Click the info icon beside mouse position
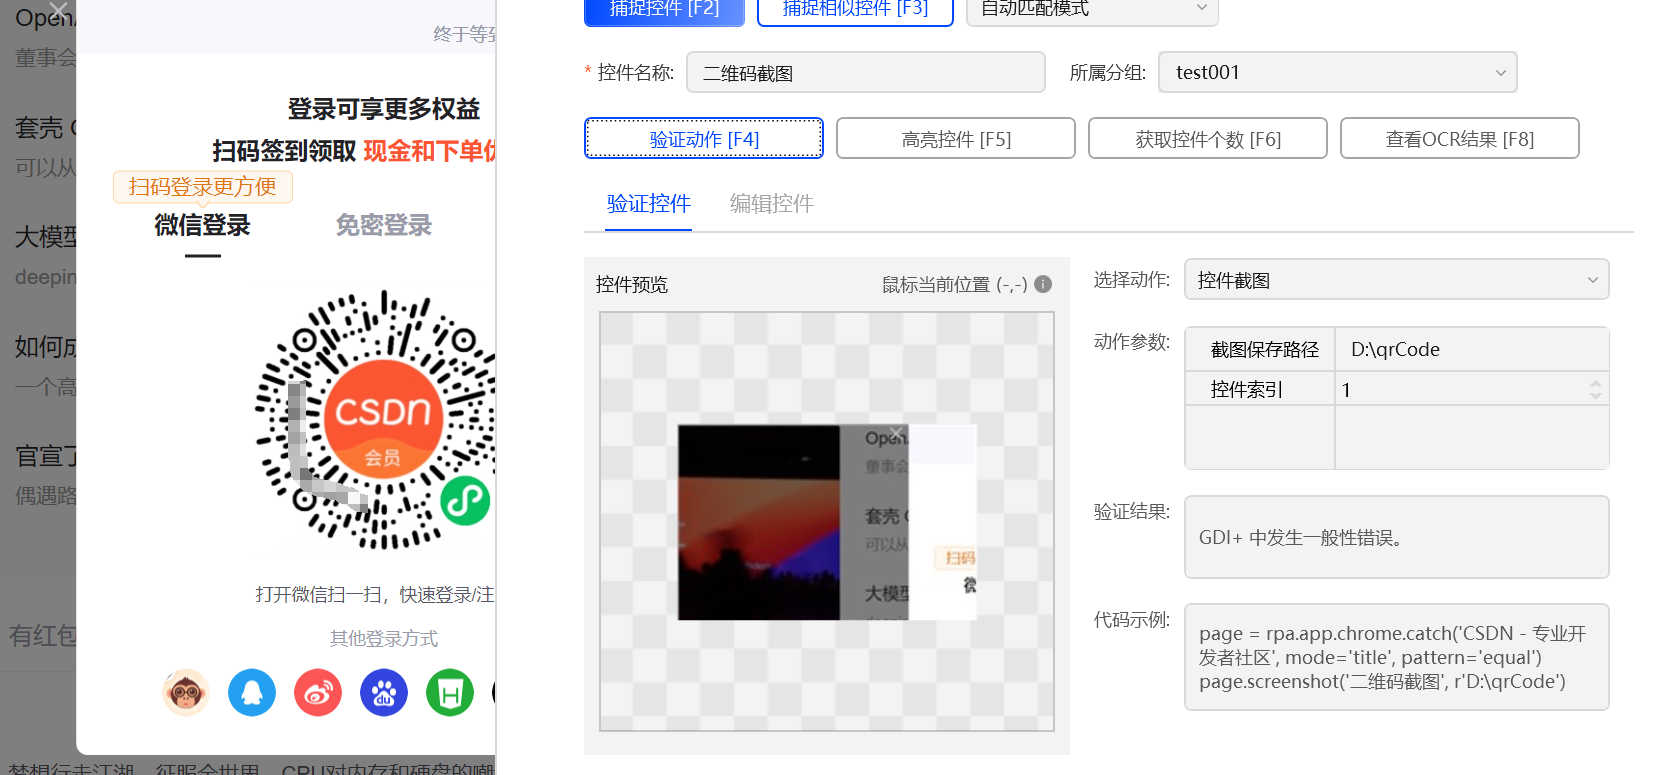 pyautogui.click(x=1043, y=284)
